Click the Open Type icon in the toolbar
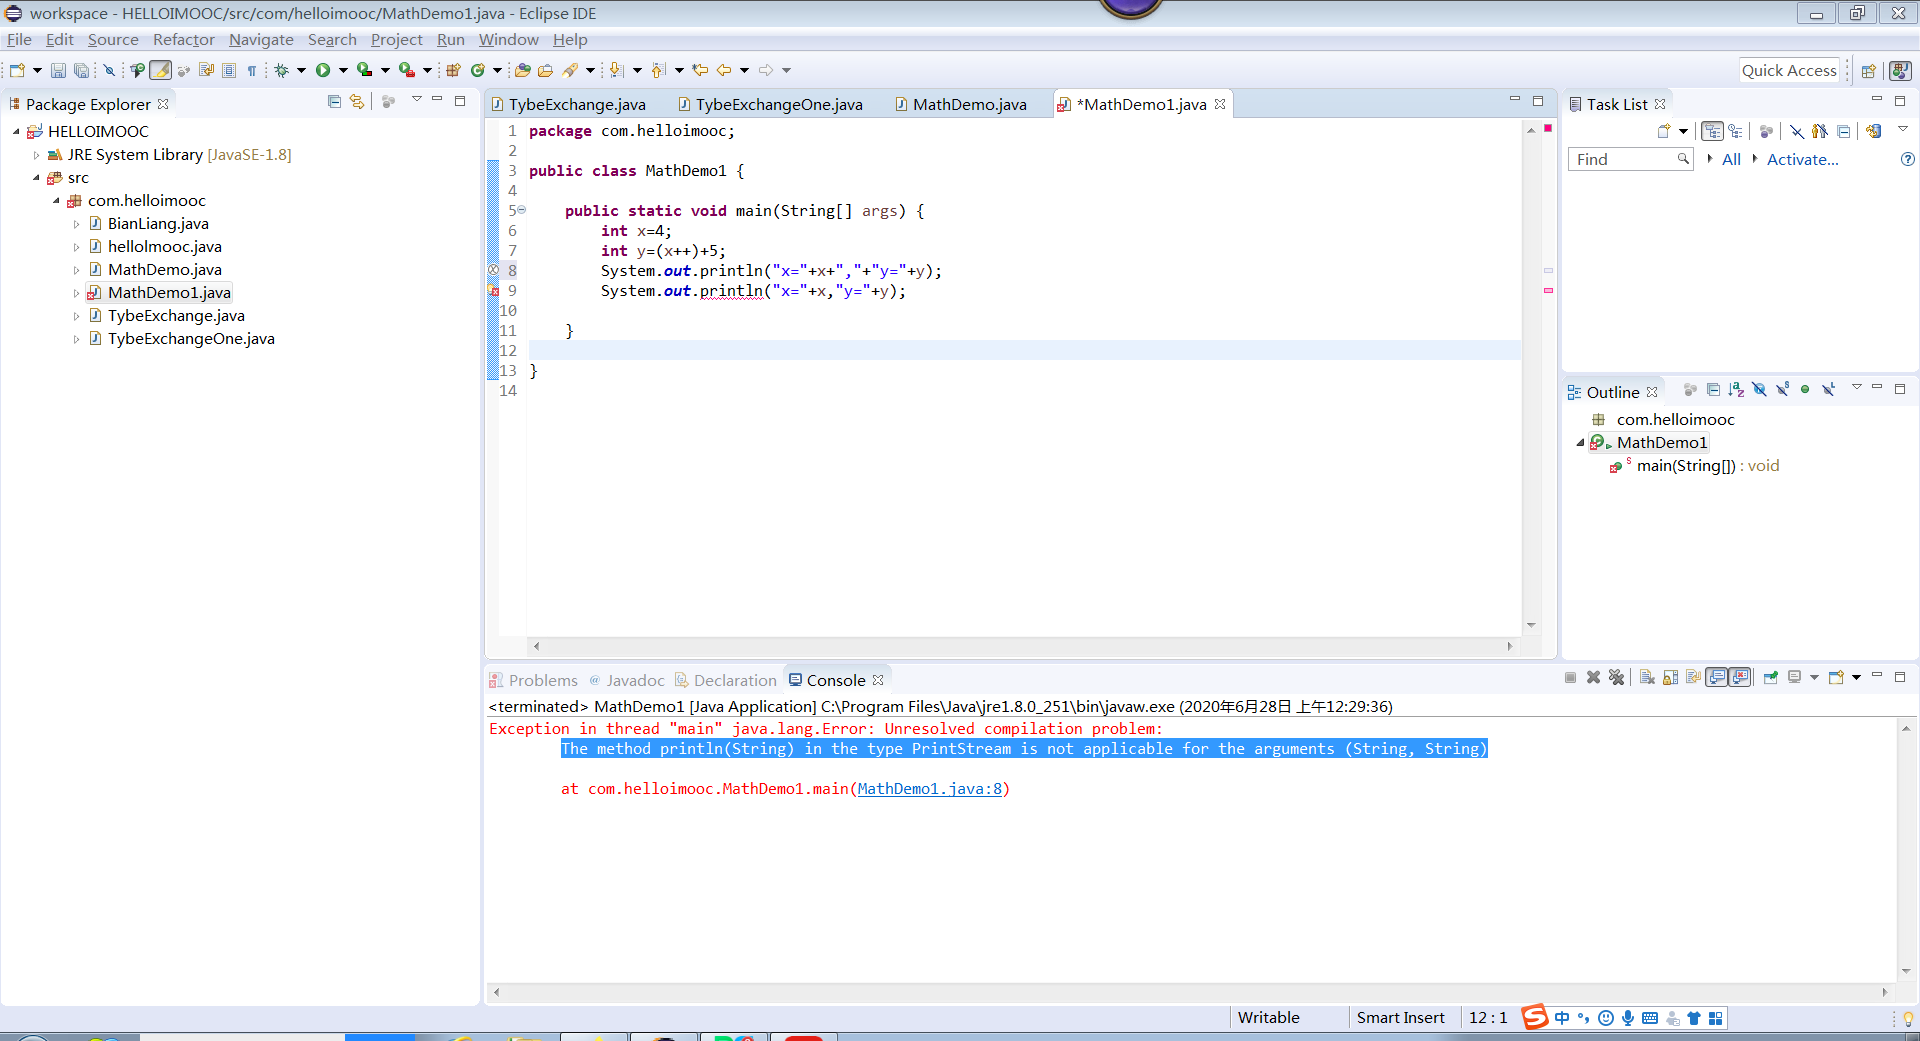This screenshot has height=1041, width=1920. click(x=522, y=70)
